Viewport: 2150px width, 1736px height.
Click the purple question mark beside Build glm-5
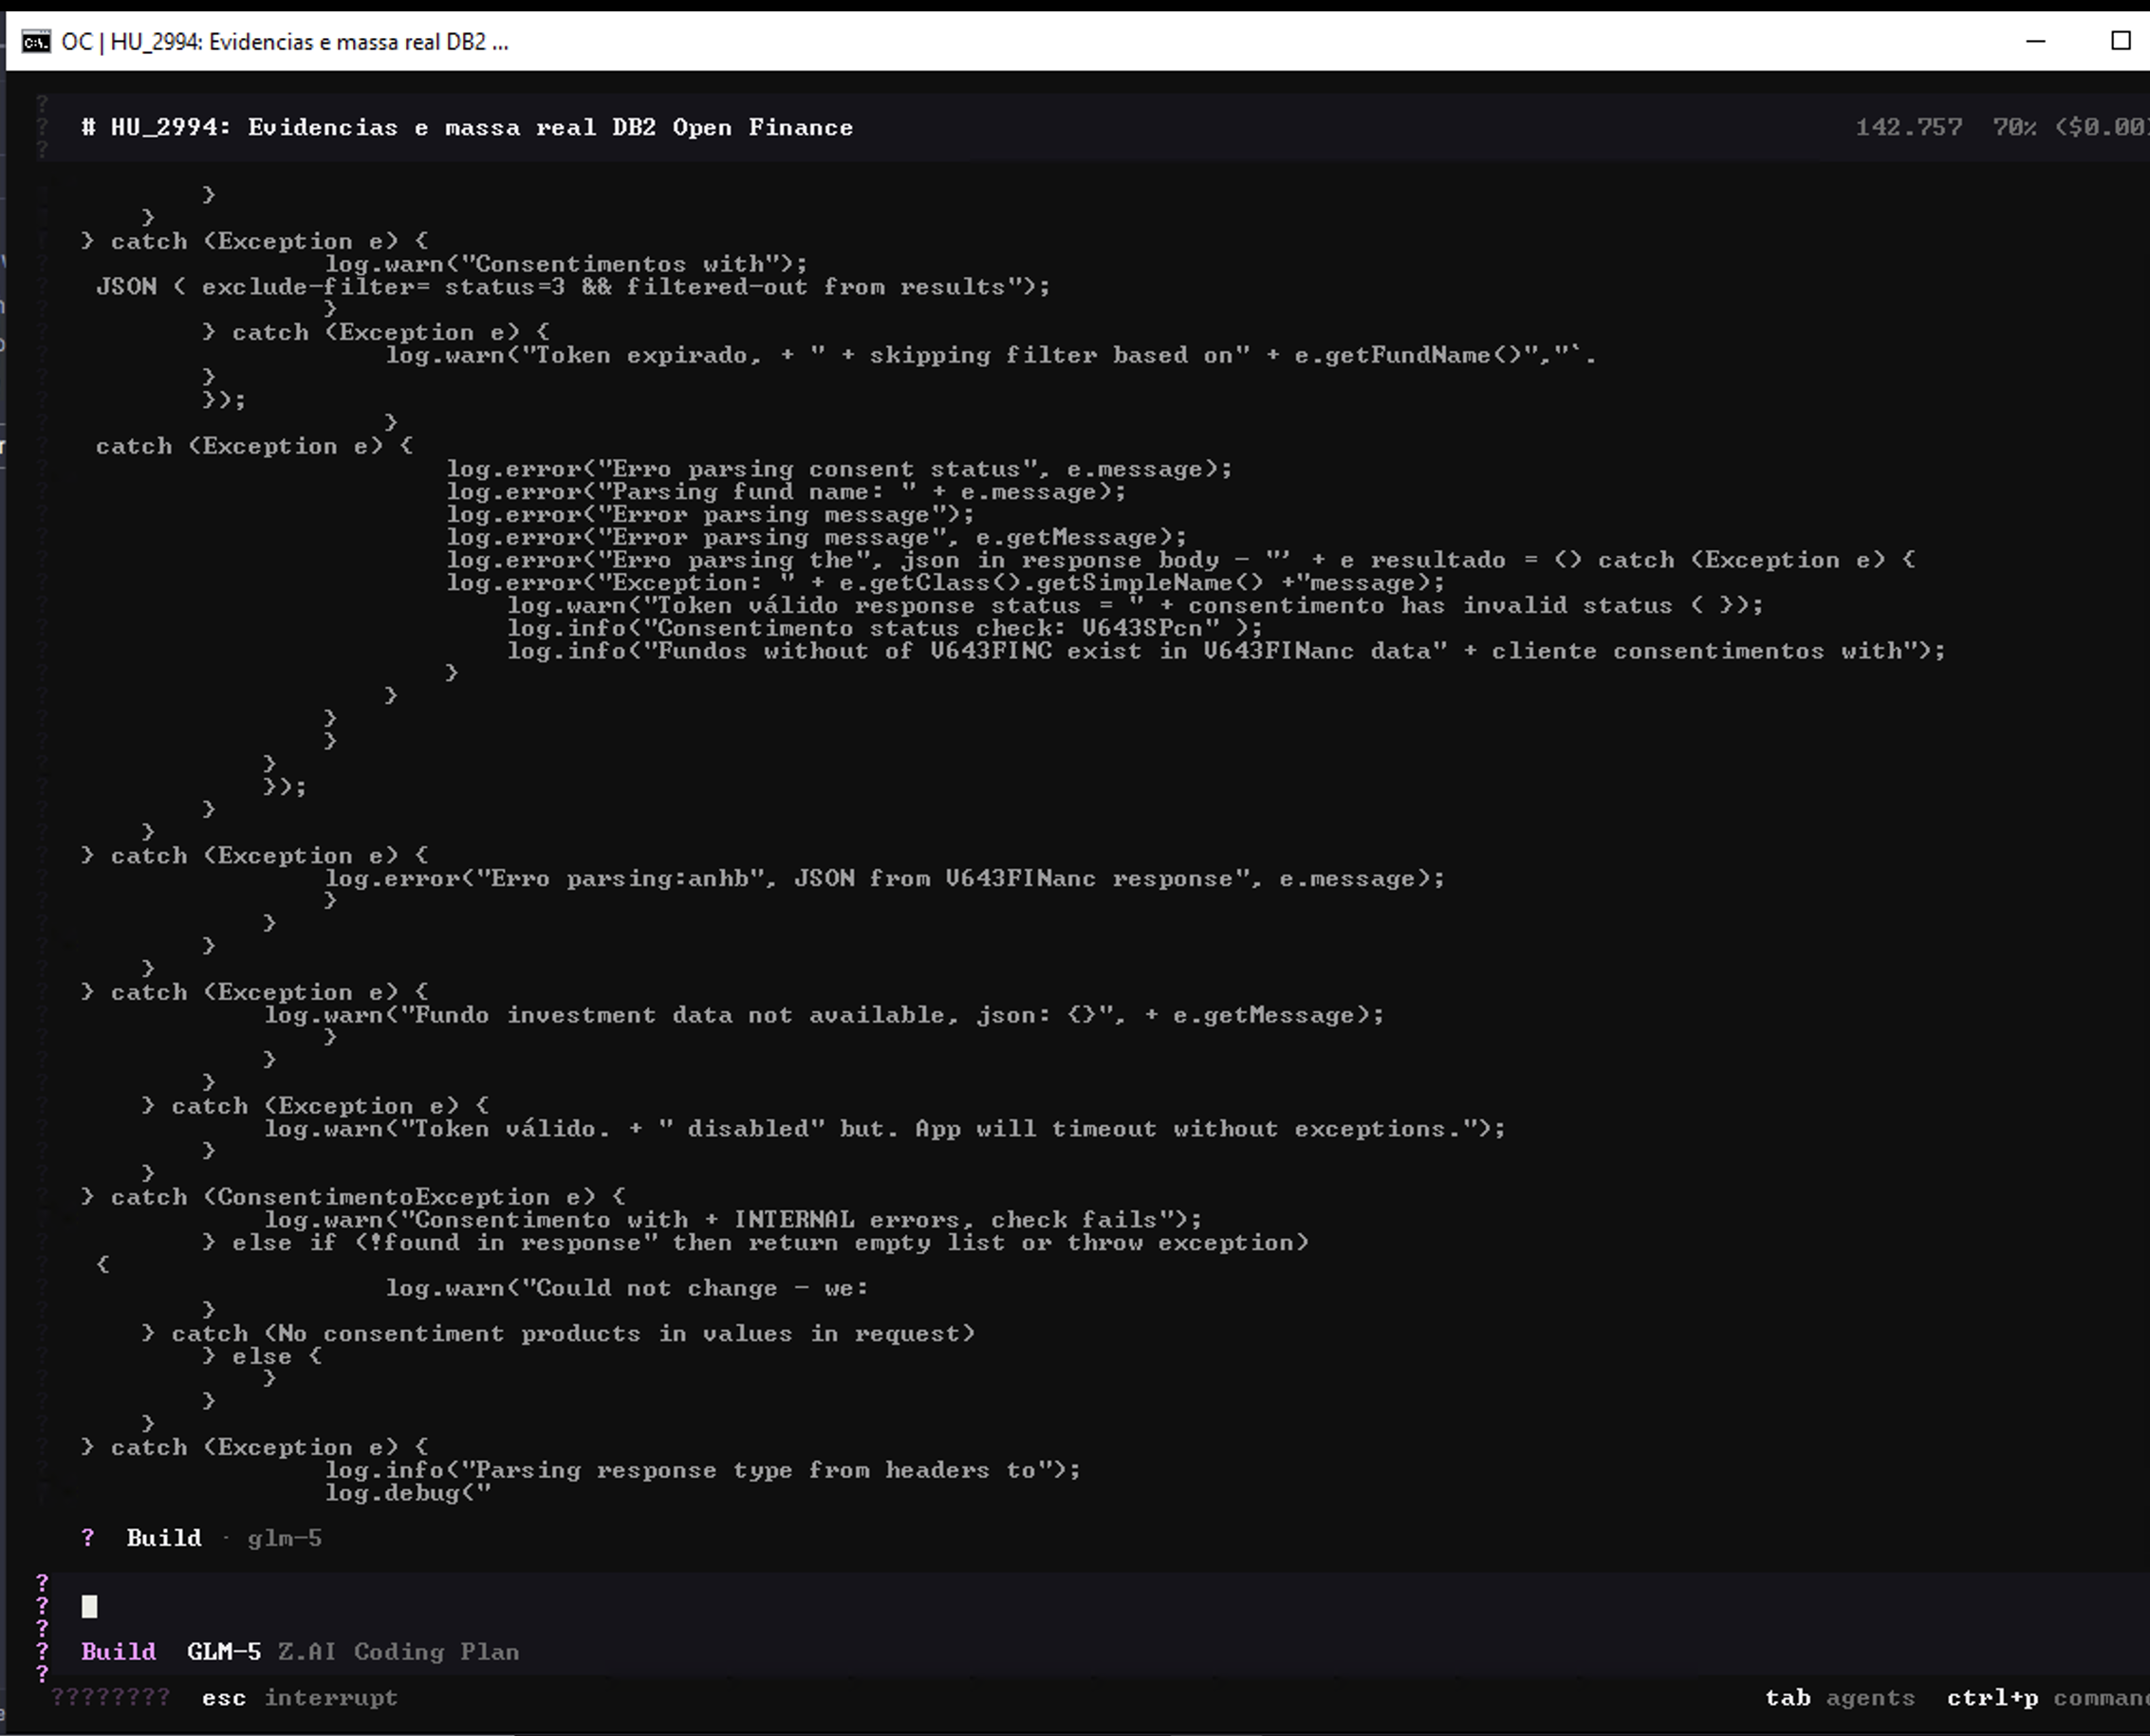[88, 1538]
